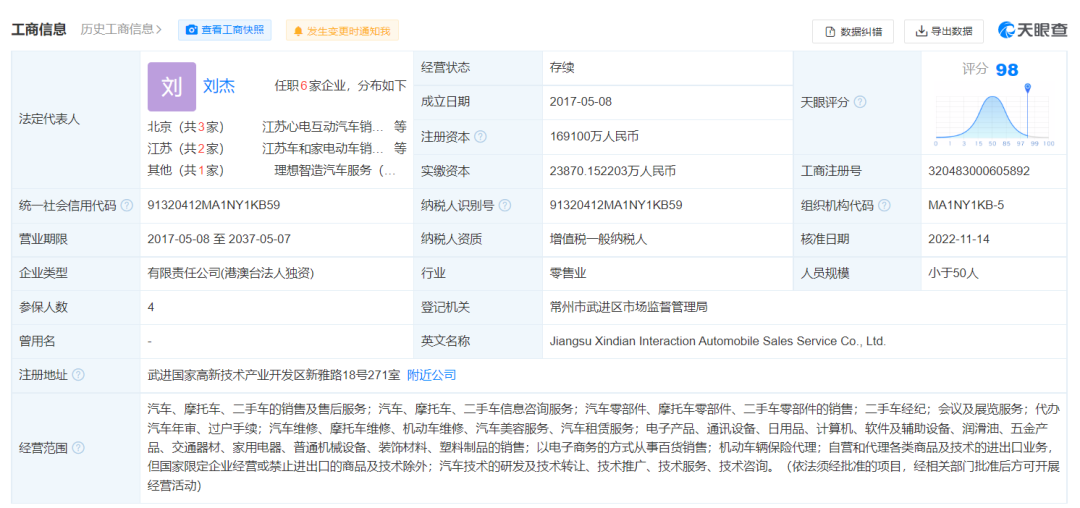Click organization code MA1NY1KB-5
1080x508 pixels.
pos(966,205)
